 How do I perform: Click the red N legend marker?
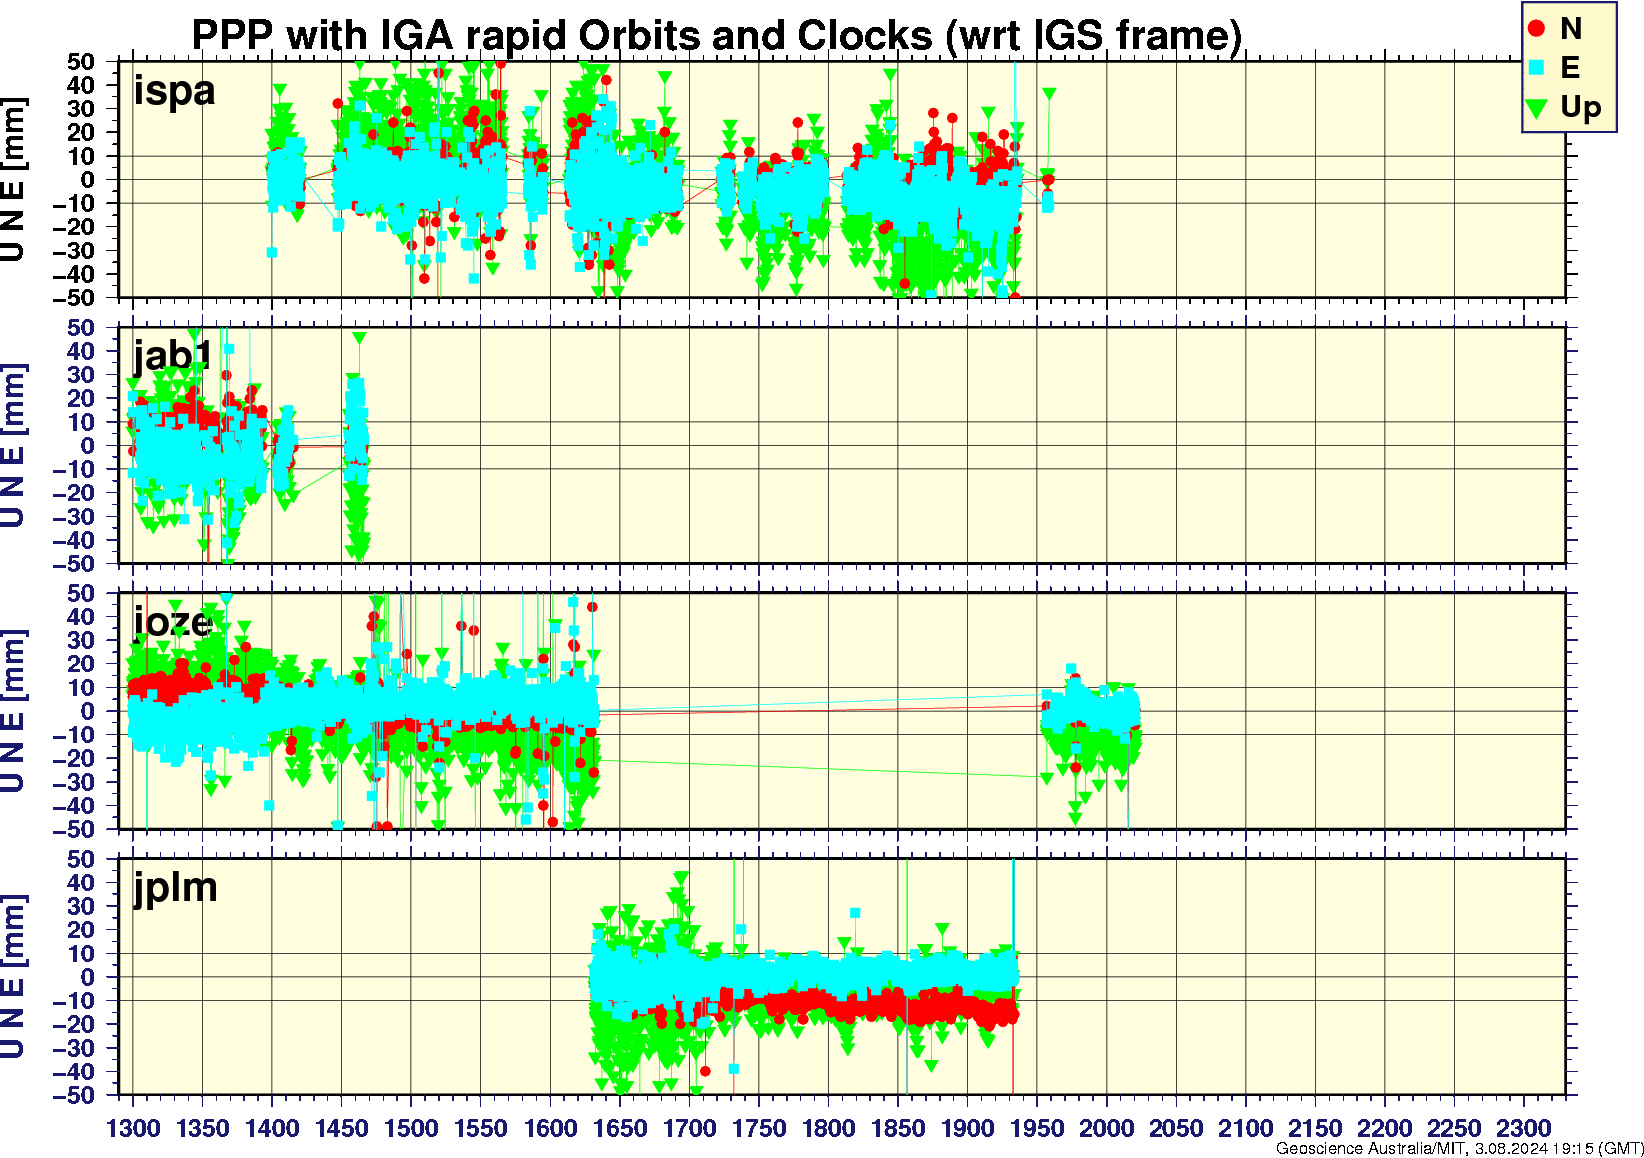(x=1537, y=29)
